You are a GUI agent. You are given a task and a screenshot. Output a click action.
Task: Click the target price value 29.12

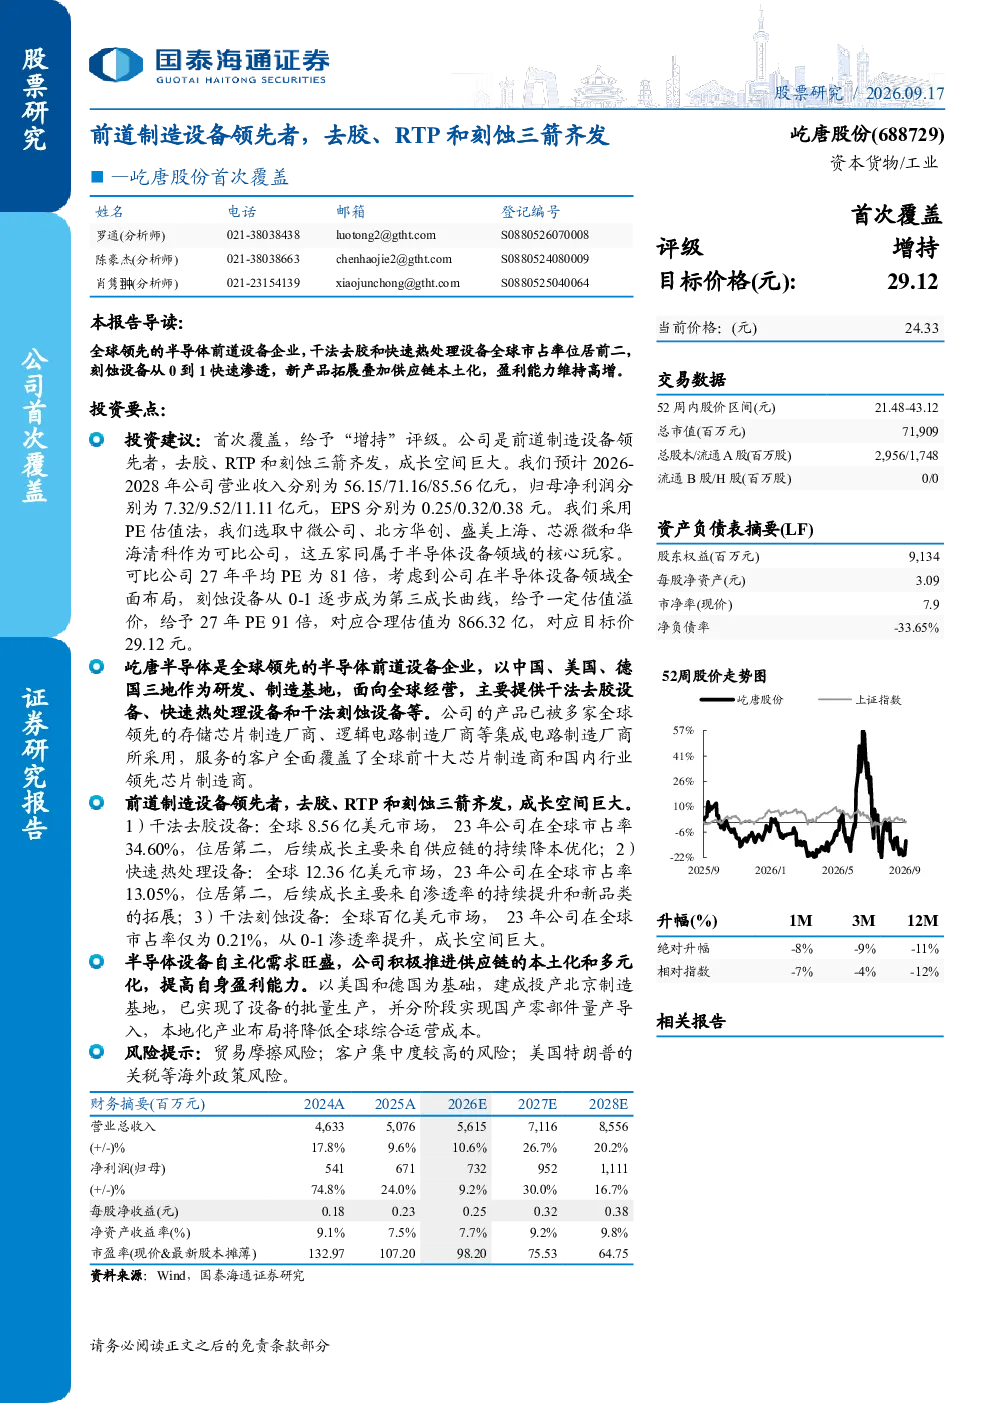(x=913, y=281)
